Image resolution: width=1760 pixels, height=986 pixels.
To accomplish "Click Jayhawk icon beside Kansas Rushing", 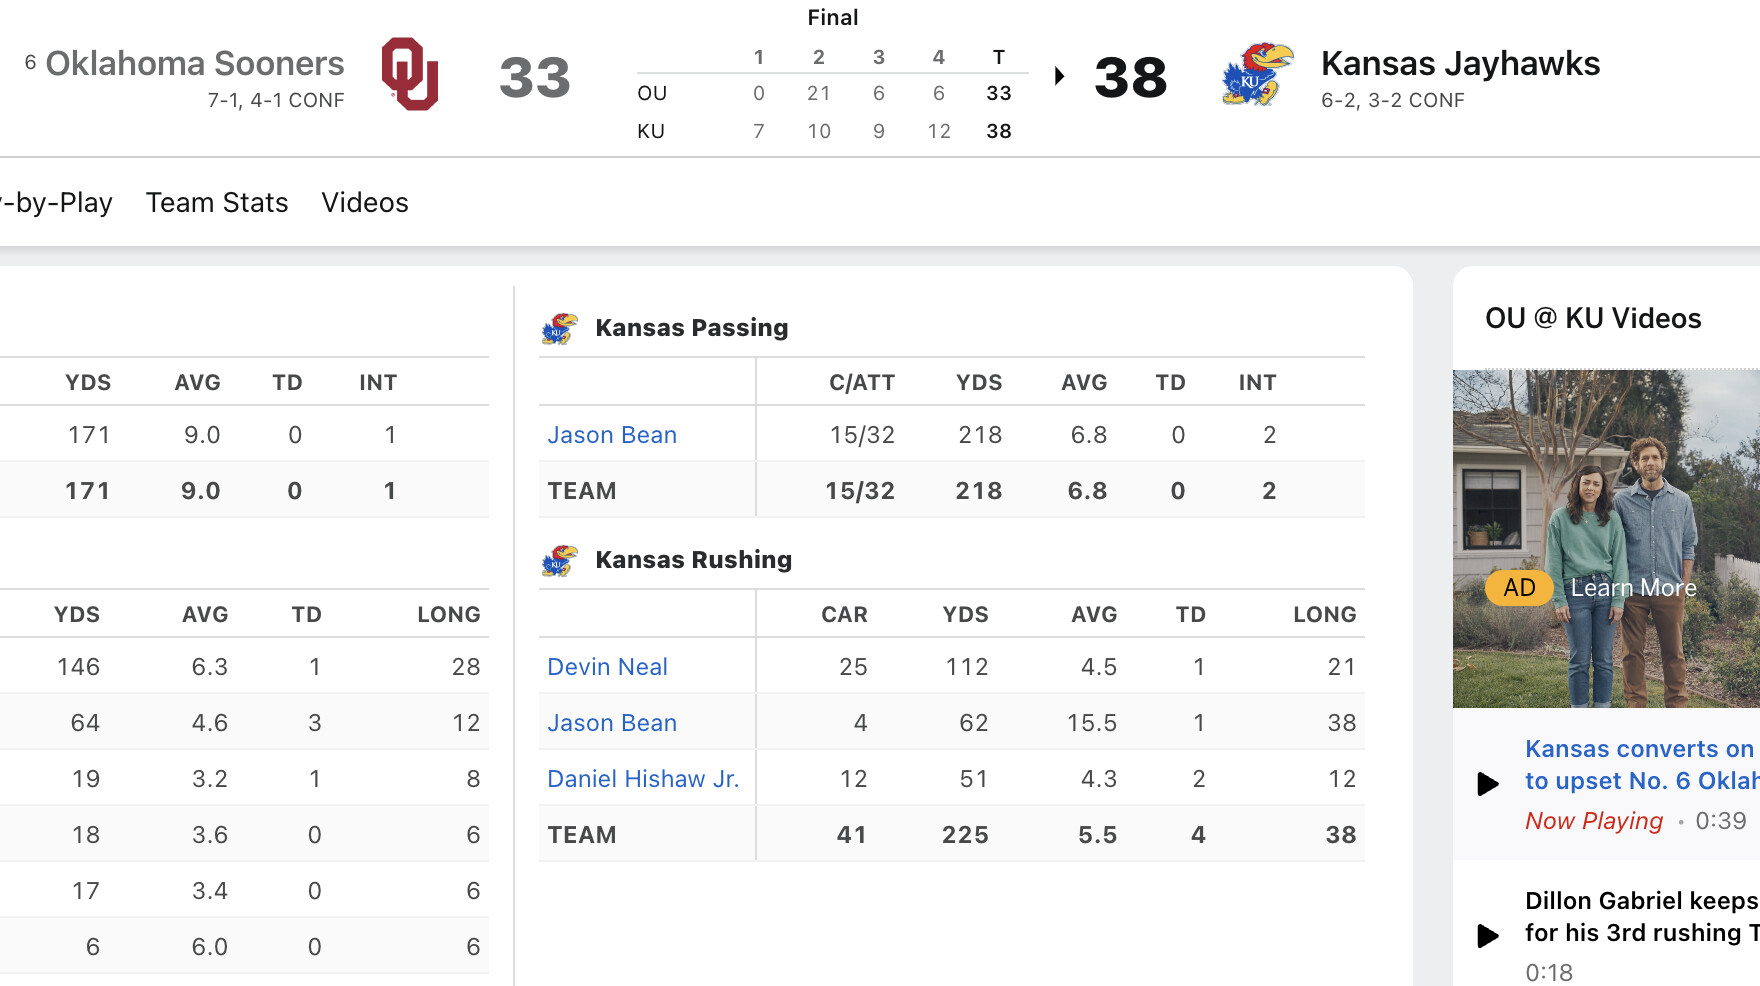I will point(560,560).
